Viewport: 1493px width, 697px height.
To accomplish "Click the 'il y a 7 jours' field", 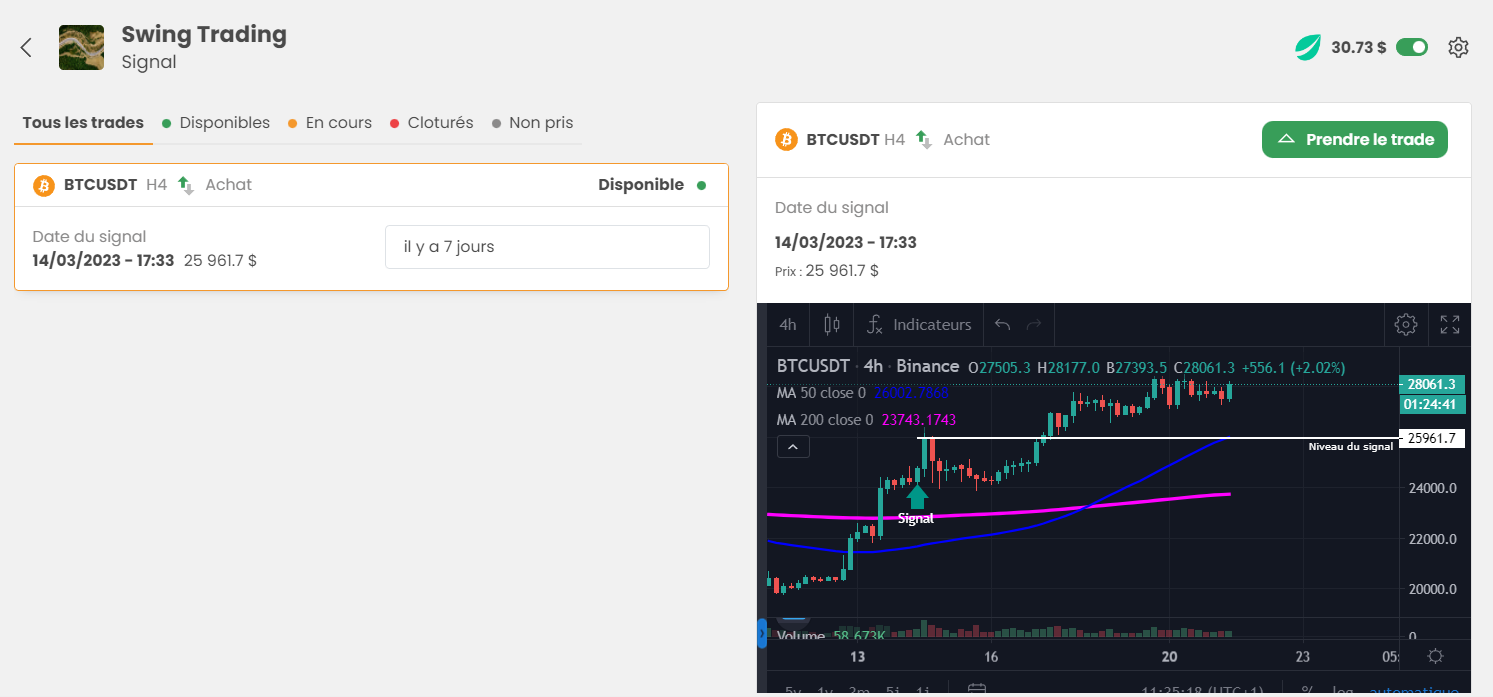I will tap(547, 247).
